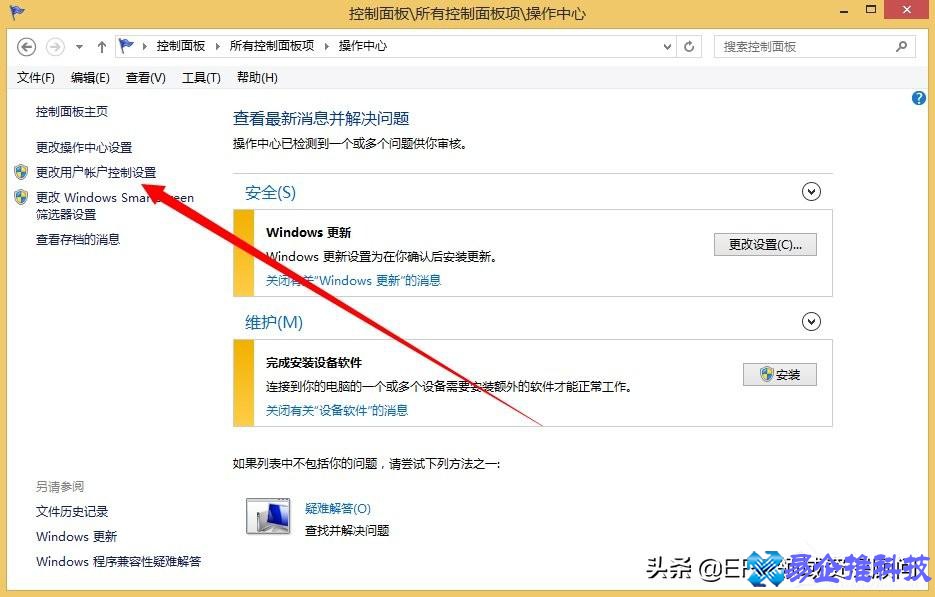Click the shield icon beside 更改 Windows SmartScreen 筛选设置
This screenshot has height=597, width=935.
[x=20, y=197]
